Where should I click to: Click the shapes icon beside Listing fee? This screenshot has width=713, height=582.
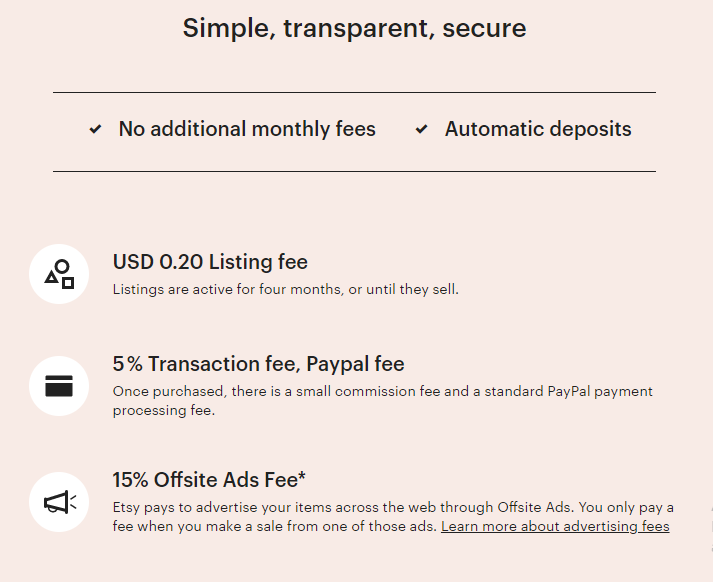click(x=59, y=274)
